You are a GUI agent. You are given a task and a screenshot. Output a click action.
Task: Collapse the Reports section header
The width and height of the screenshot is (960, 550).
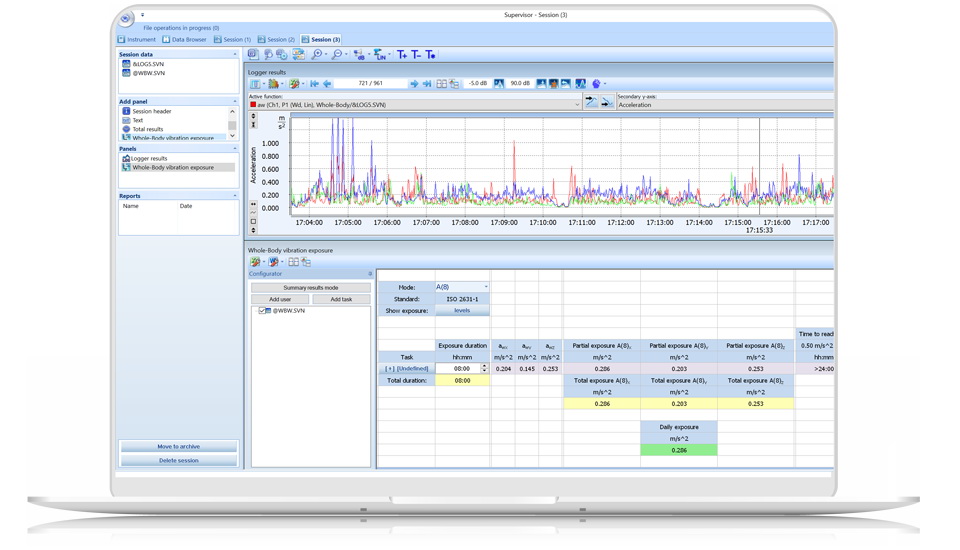click(x=235, y=196)
